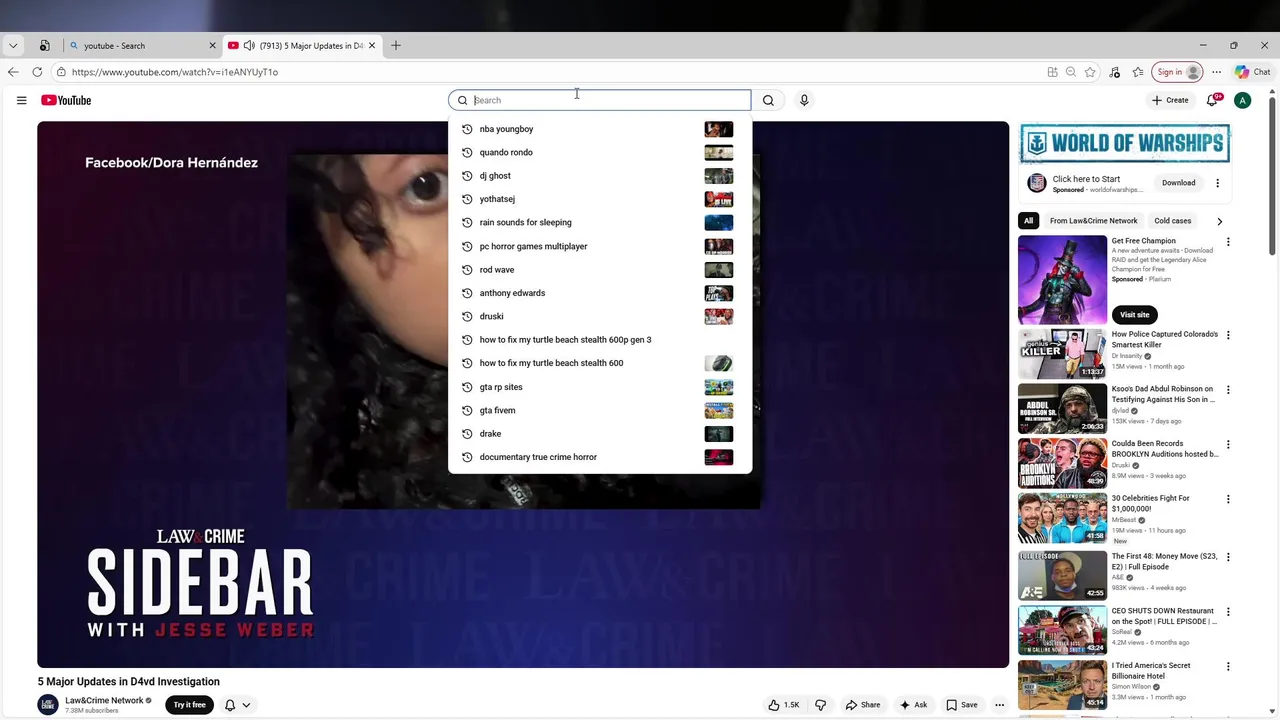The height and width of the screenshot is (720, 1280).
Task: Open the browser settings ellipsis menu
Action: click(x=1217, y=72)
